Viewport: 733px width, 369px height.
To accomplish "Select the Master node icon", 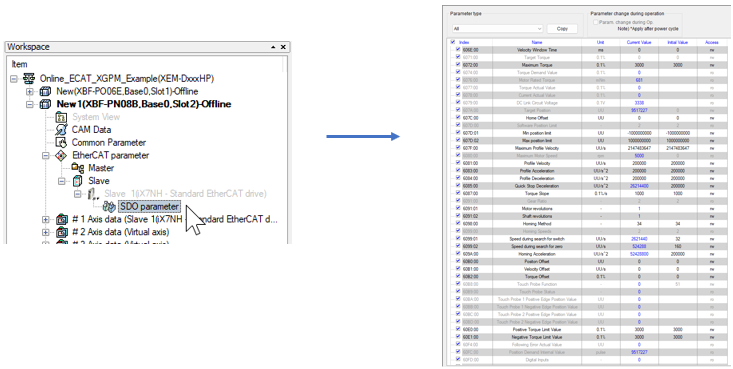I will (x=78, y=167).
